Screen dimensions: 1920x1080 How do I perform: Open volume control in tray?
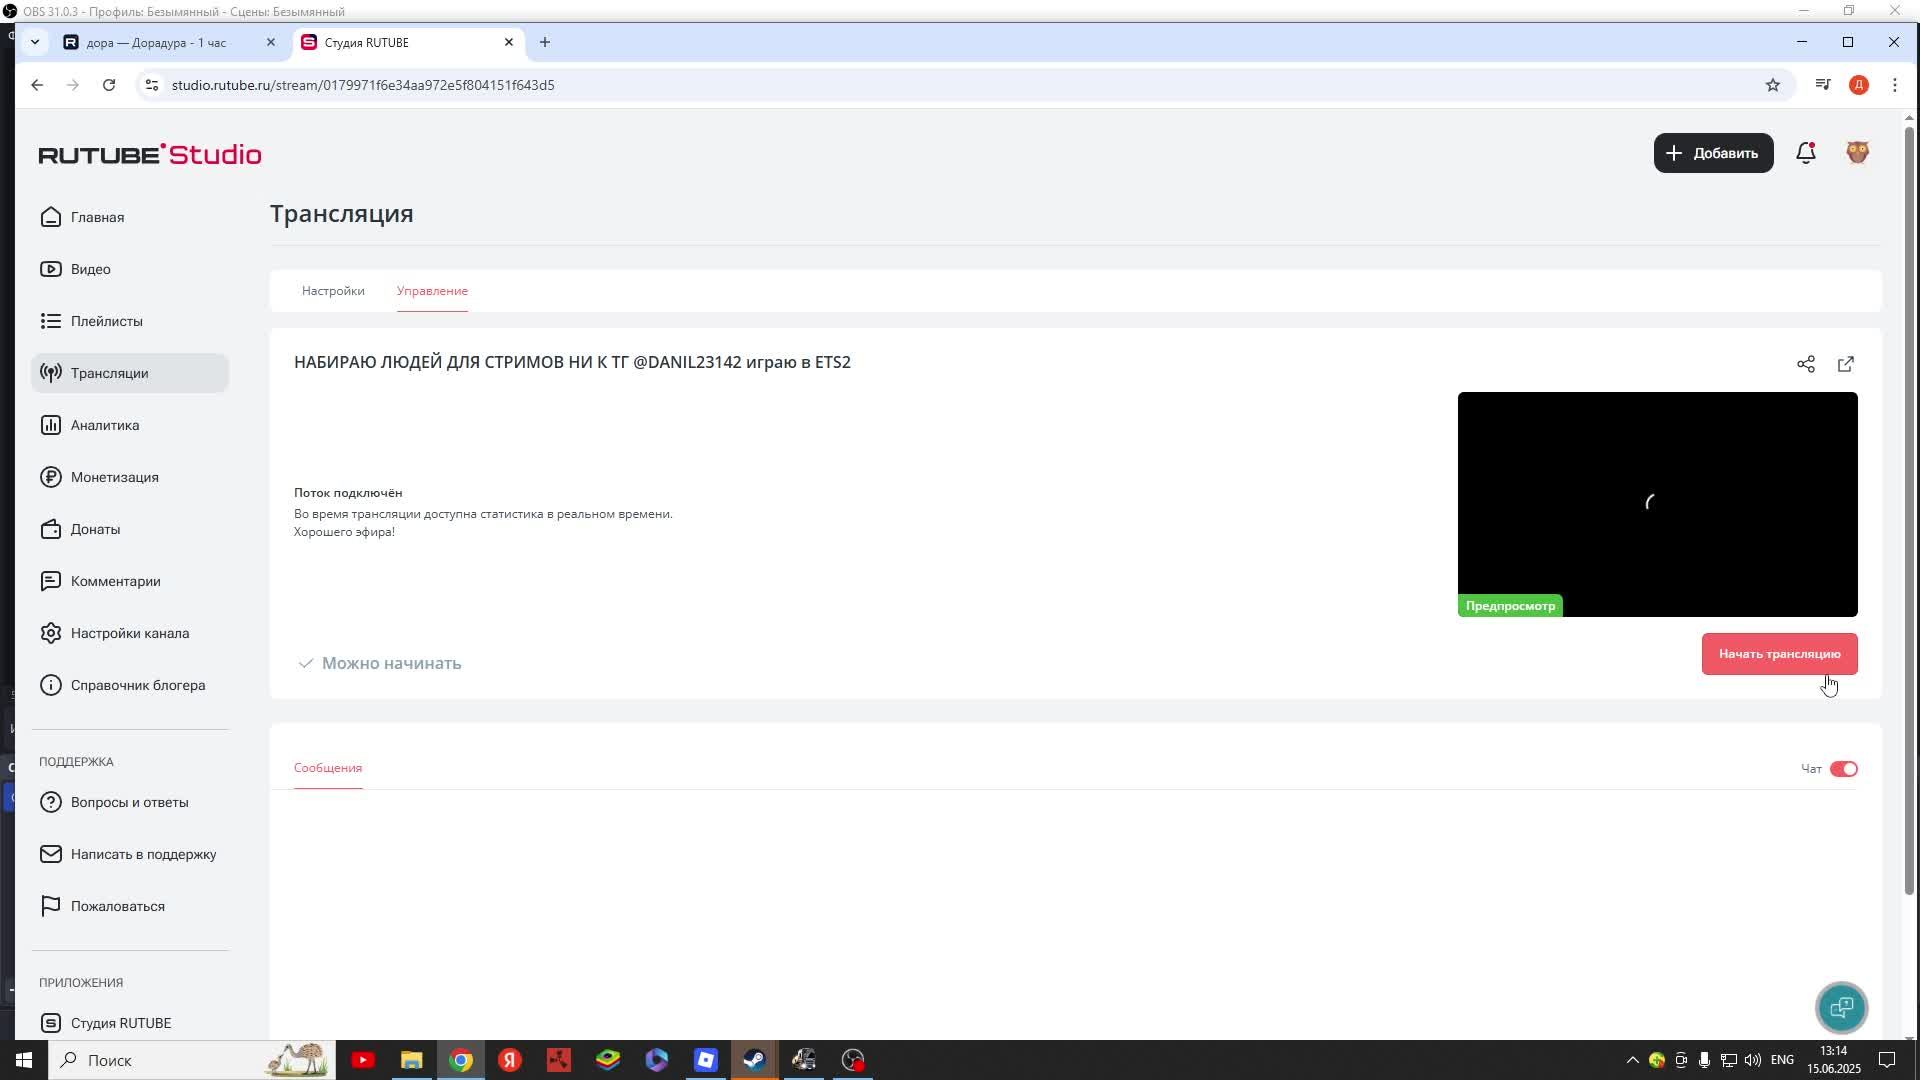point(1752,1060)
